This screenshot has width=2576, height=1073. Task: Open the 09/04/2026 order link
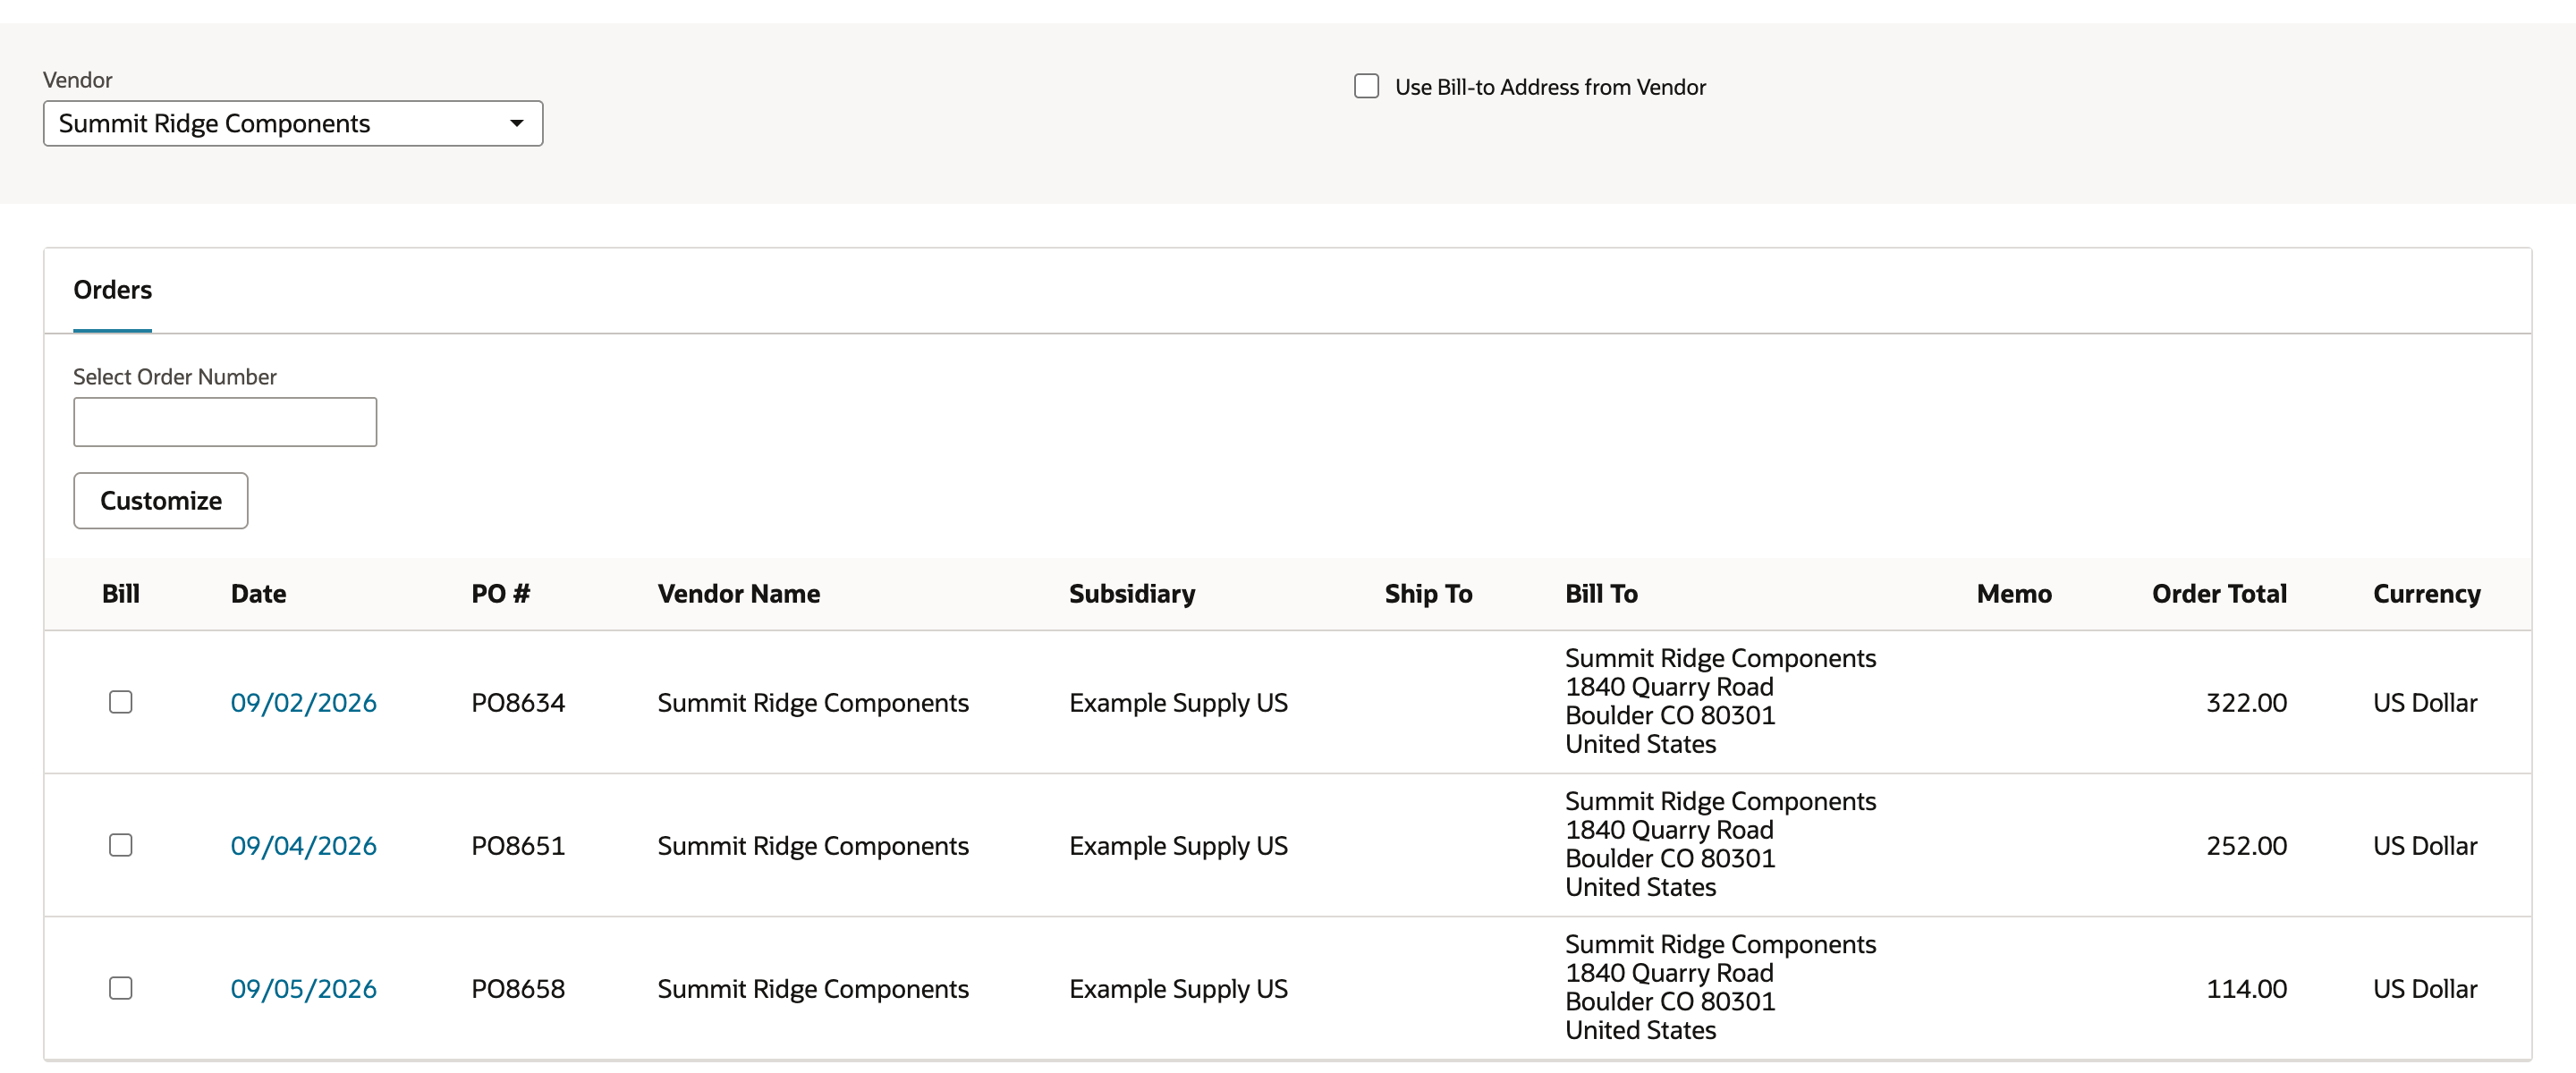(303, 845)
